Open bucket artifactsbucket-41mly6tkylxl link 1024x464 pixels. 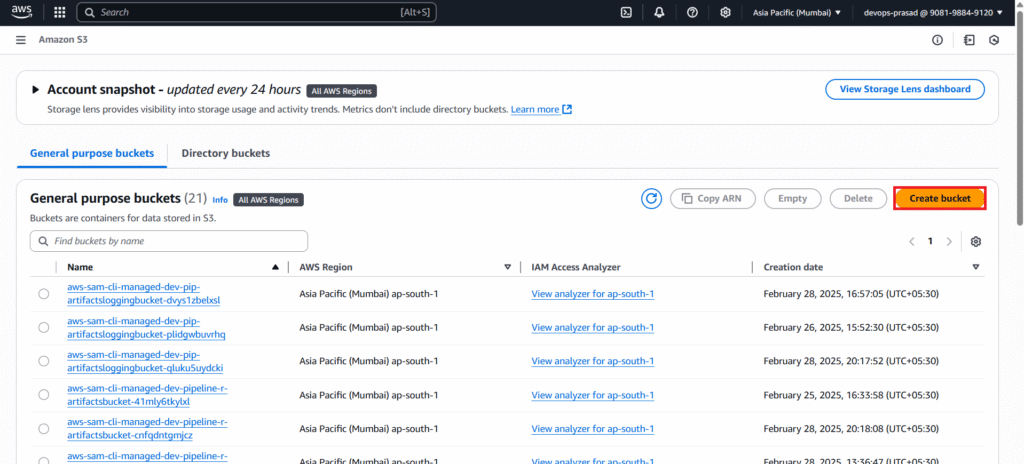pos(148,395)
